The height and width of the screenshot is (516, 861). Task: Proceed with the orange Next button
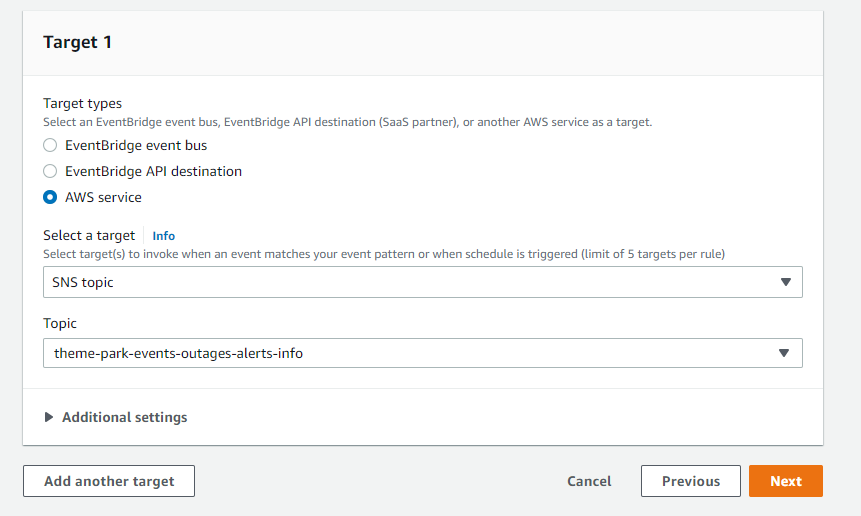click(x=786, y=481)
